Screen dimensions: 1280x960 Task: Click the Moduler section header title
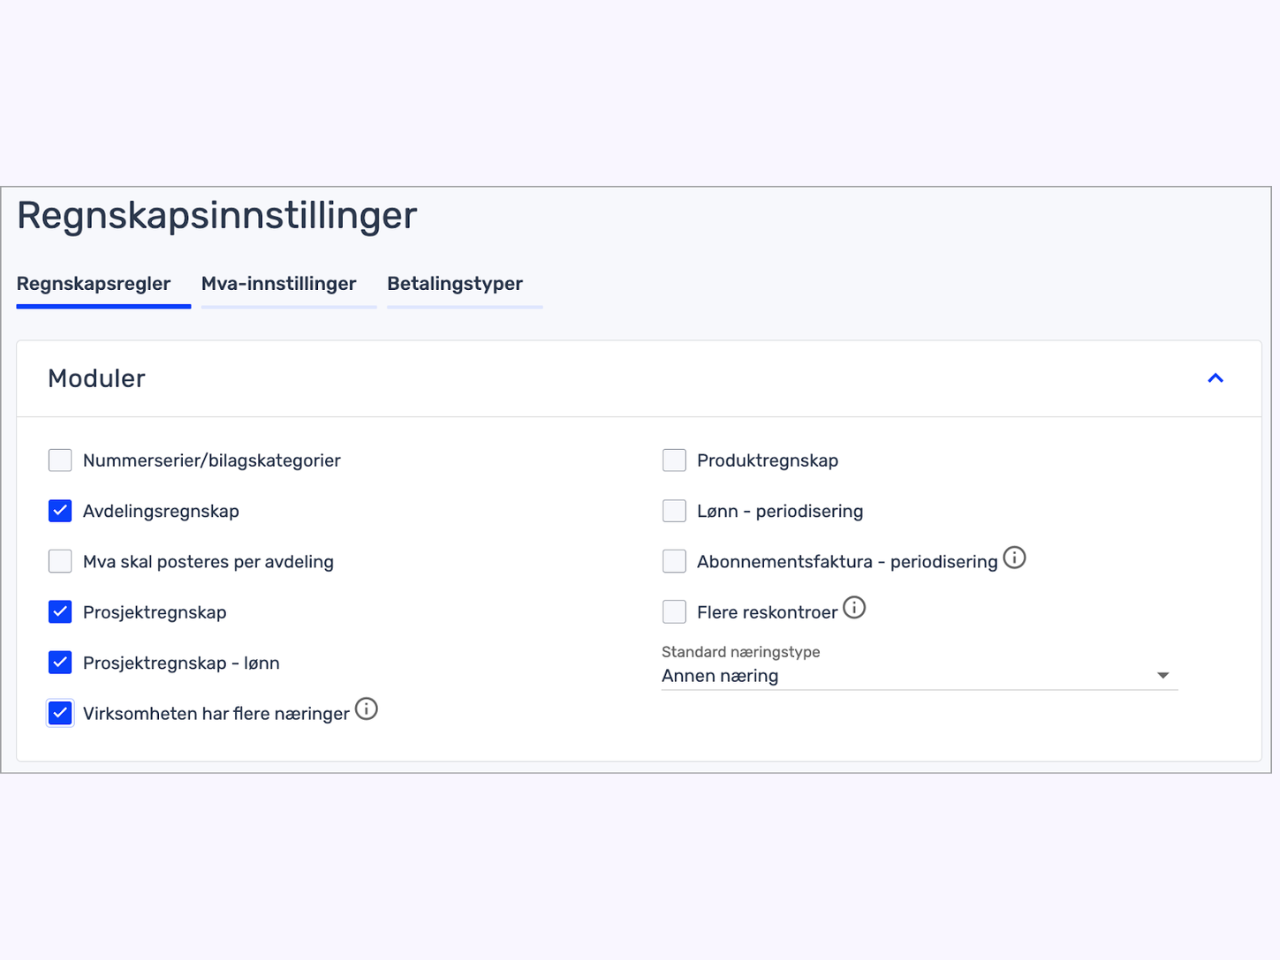(x=97, y=378)
